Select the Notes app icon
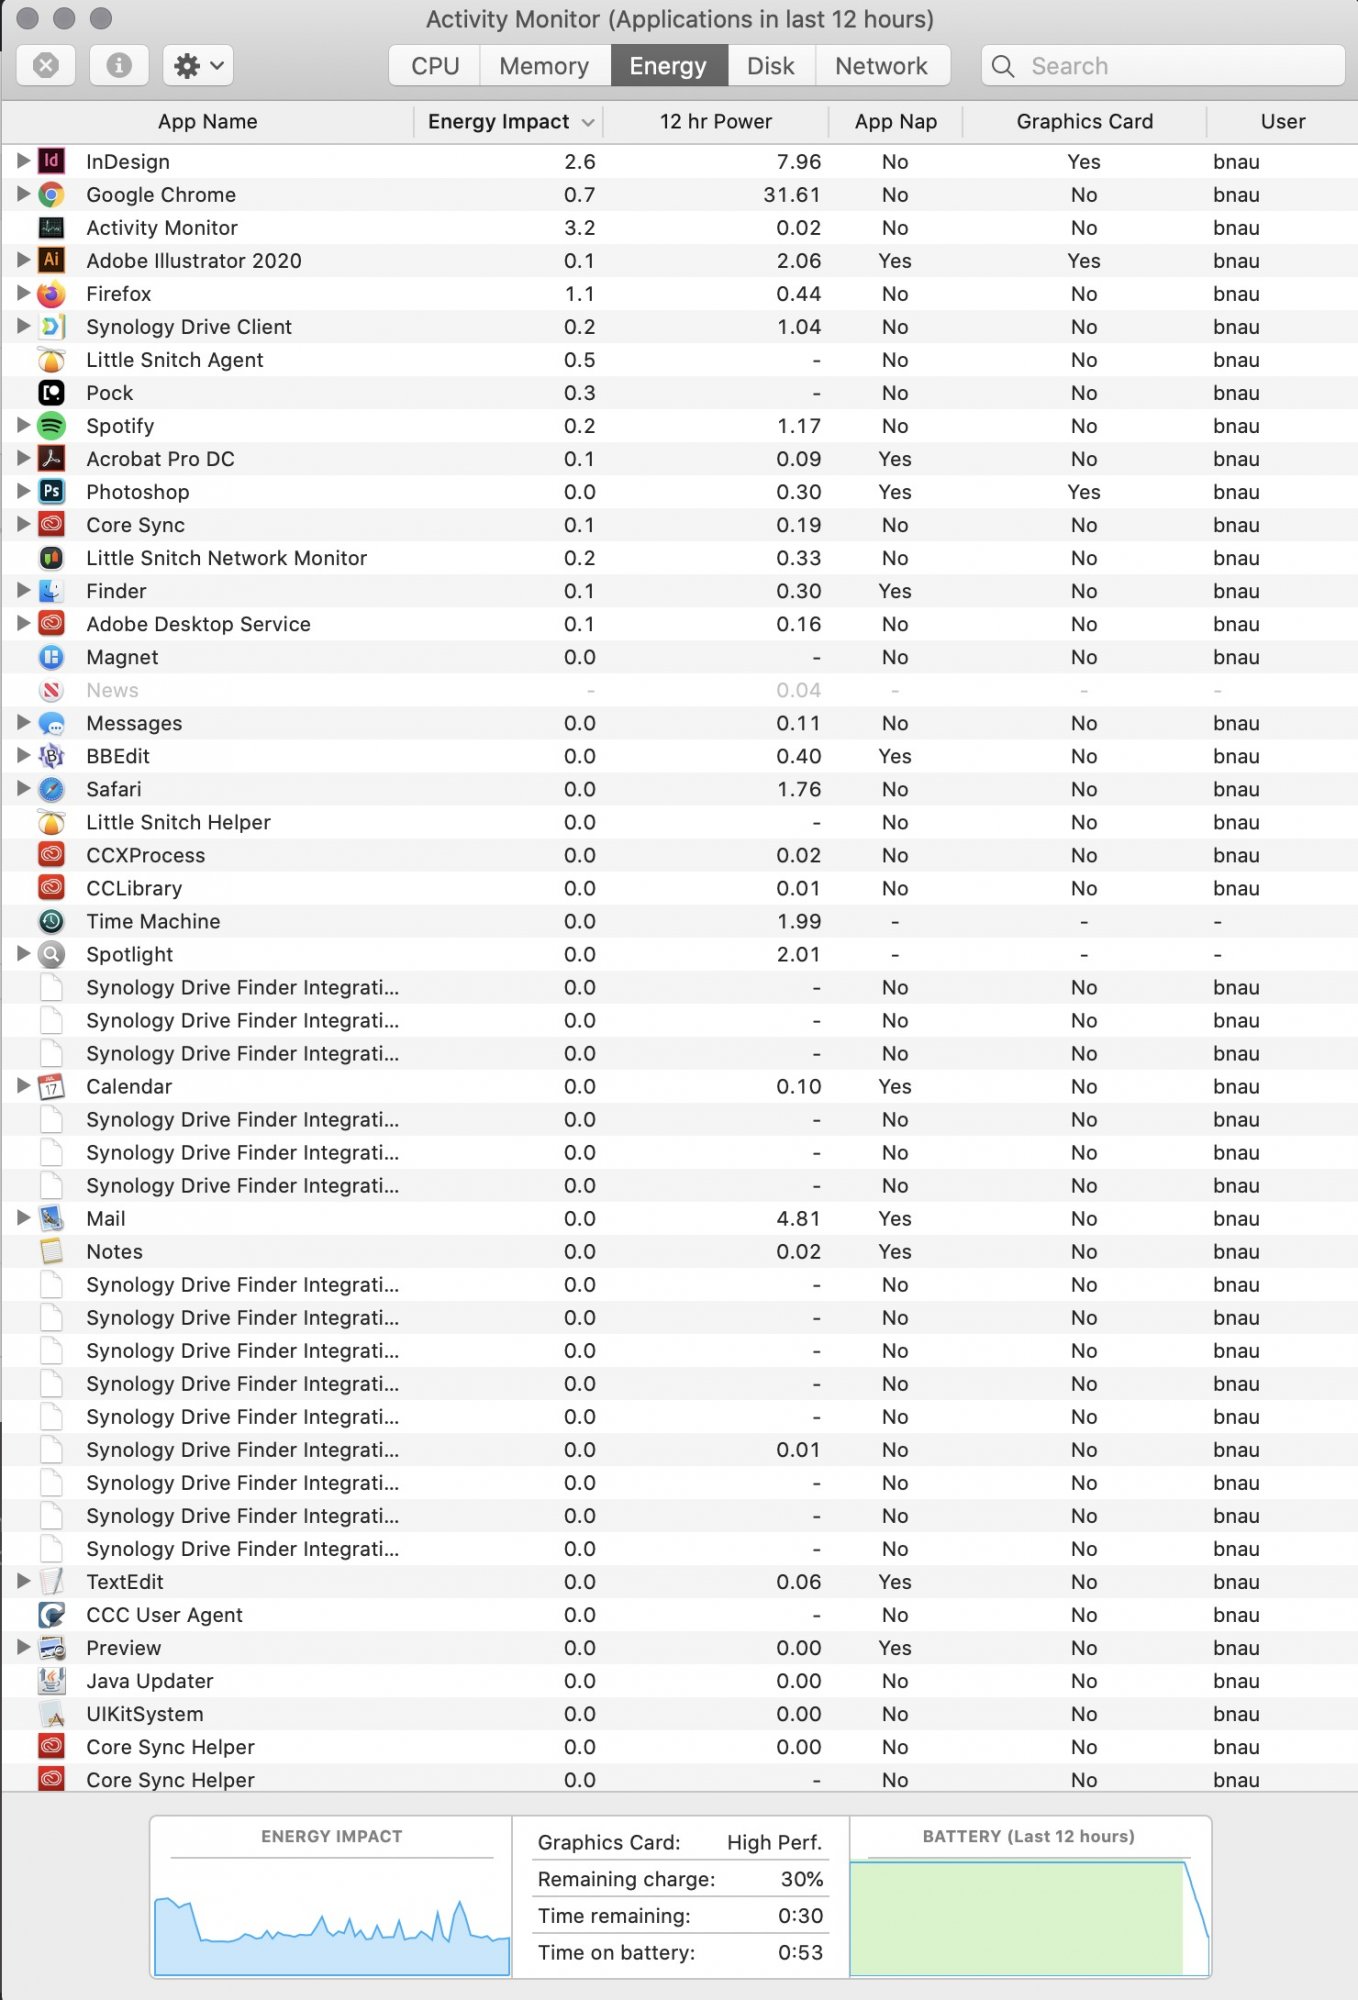The image size is (1358, 2000). tap(51, 1250)
